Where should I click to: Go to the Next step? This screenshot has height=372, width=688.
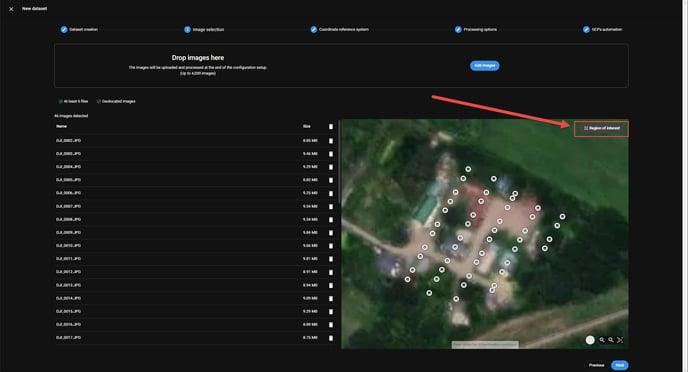point(619,365)
